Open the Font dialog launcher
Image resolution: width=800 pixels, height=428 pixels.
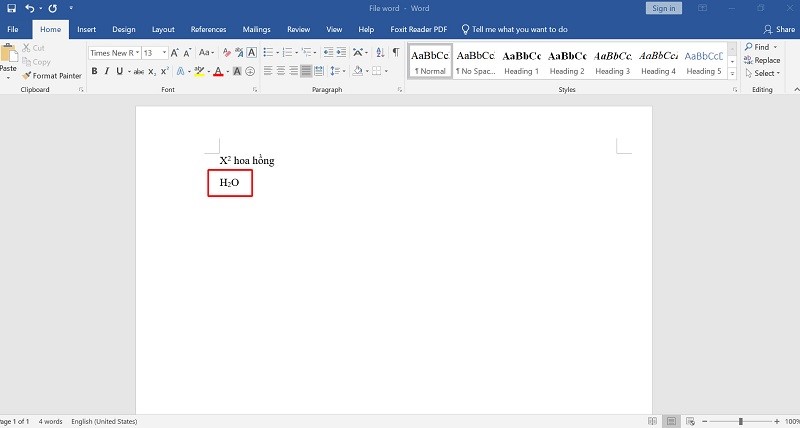coord(255,90)
